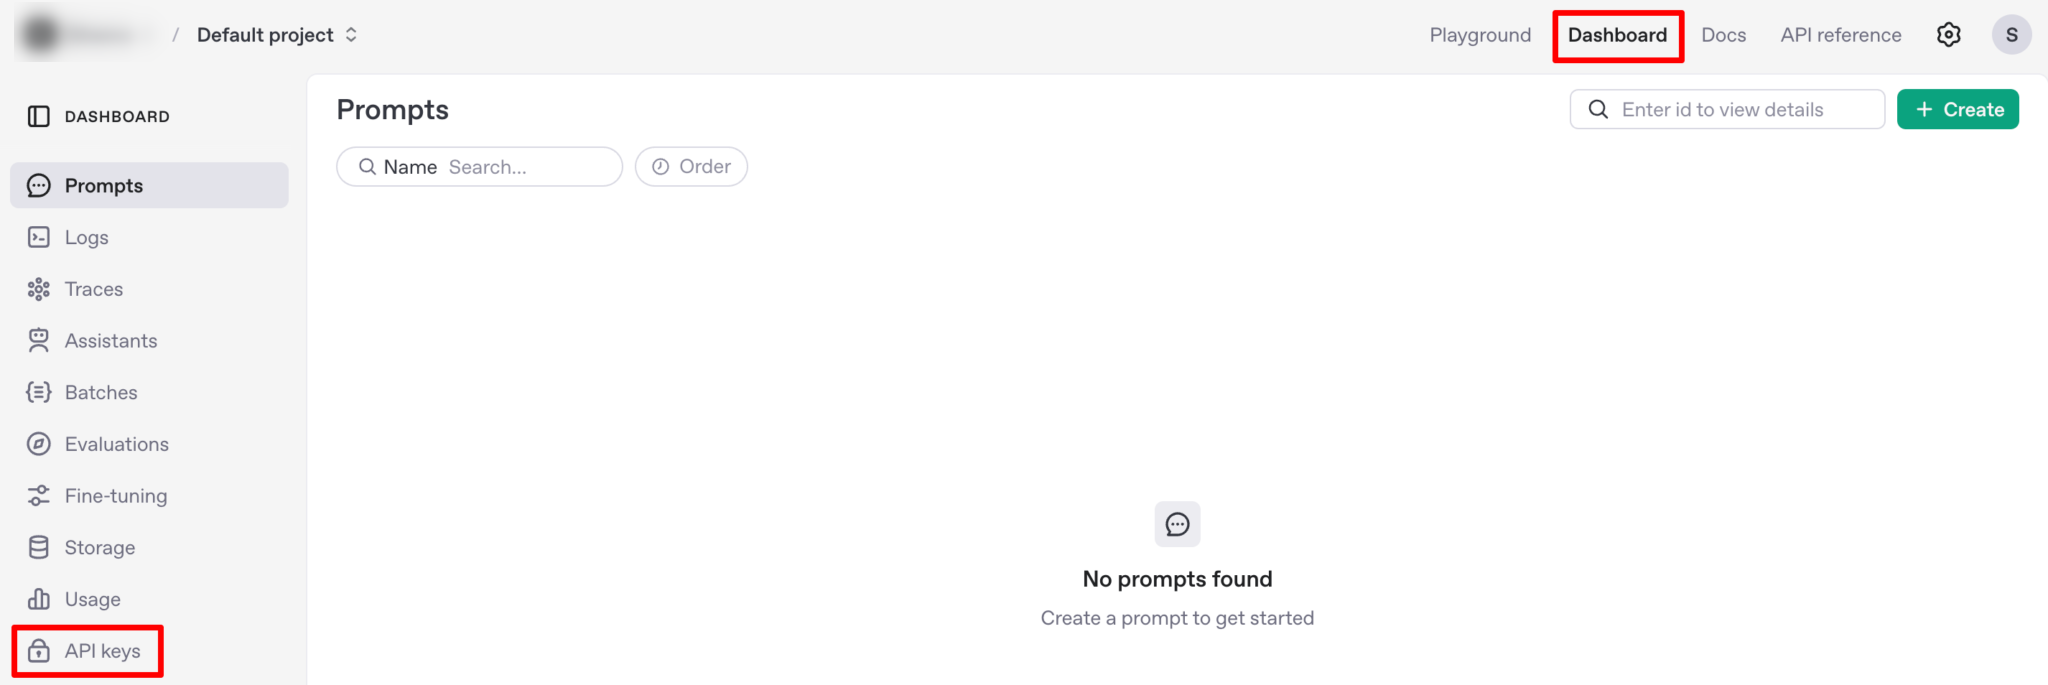Switch to the Playground tab
2048x685 pixels.
tap(1480, 35)
